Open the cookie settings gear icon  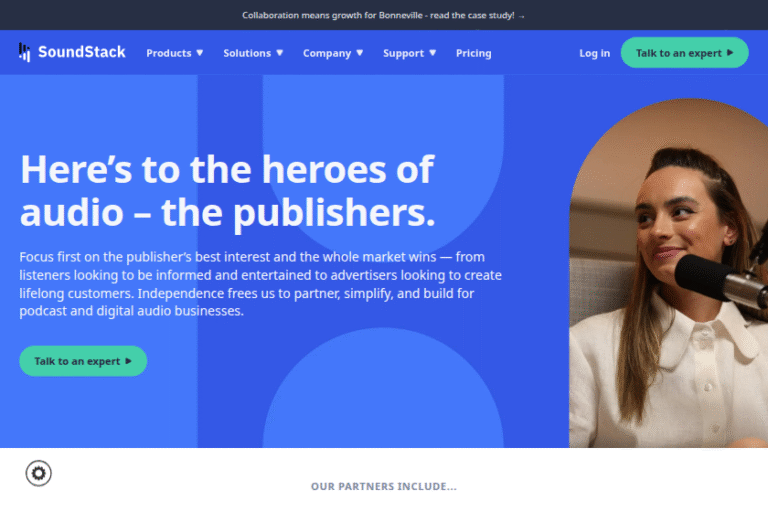(38, 473)
